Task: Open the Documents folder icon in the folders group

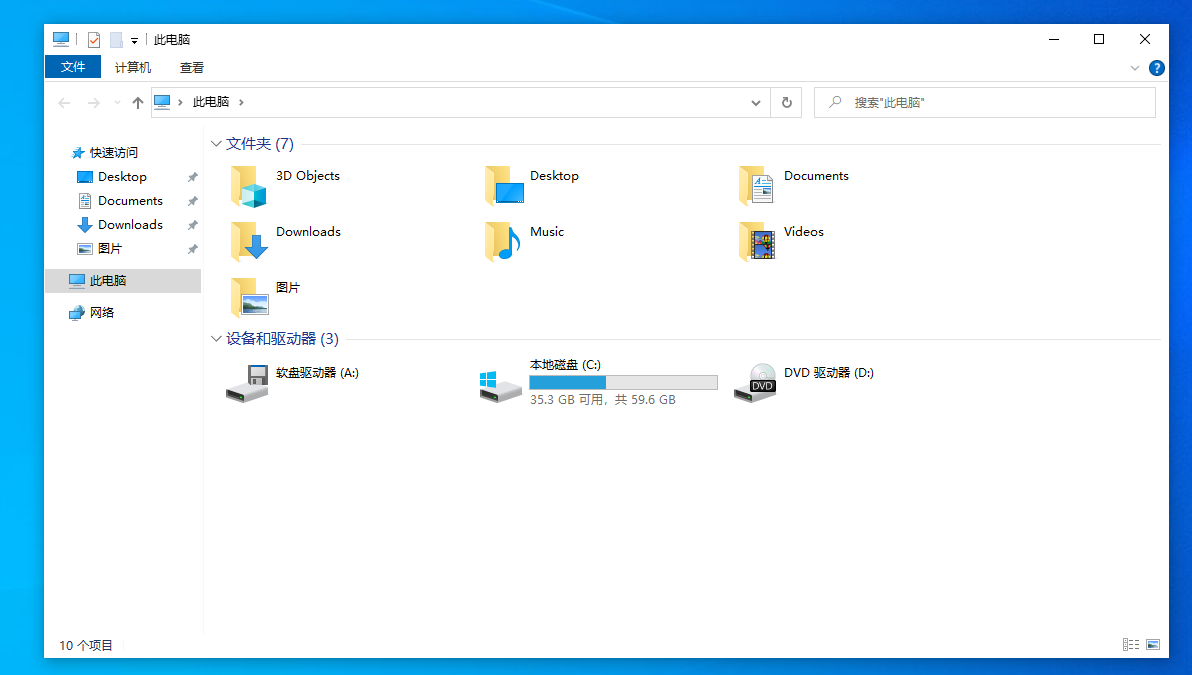Action: 757,186
